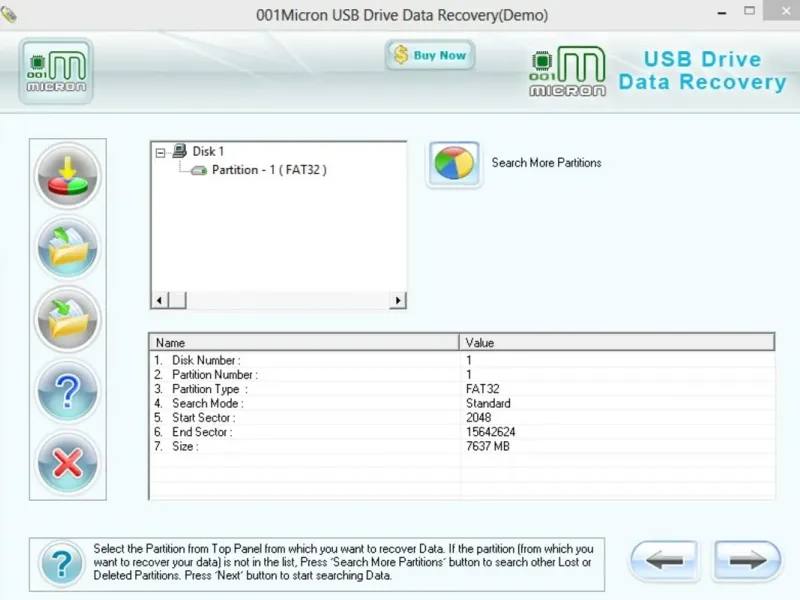Click the Value column header
This screenshot has width=800, height=600.
coord(617,342)
